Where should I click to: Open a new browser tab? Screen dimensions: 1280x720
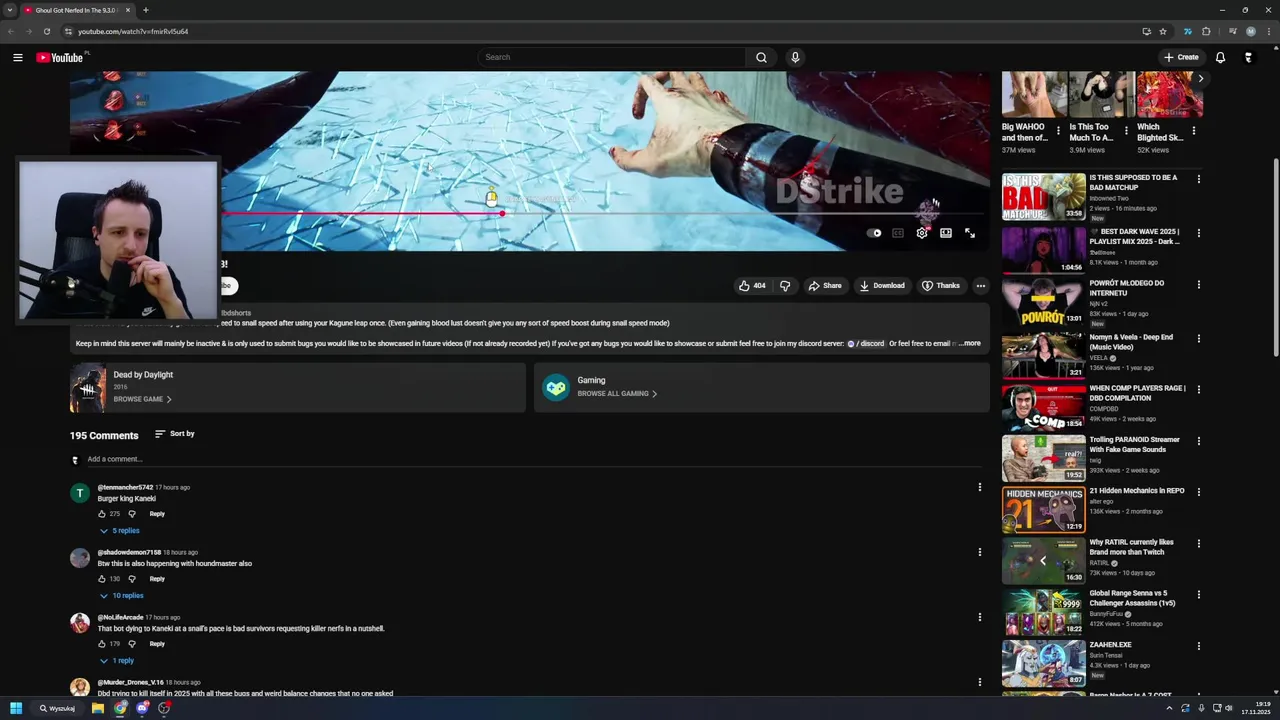click(x=146, y=10)
